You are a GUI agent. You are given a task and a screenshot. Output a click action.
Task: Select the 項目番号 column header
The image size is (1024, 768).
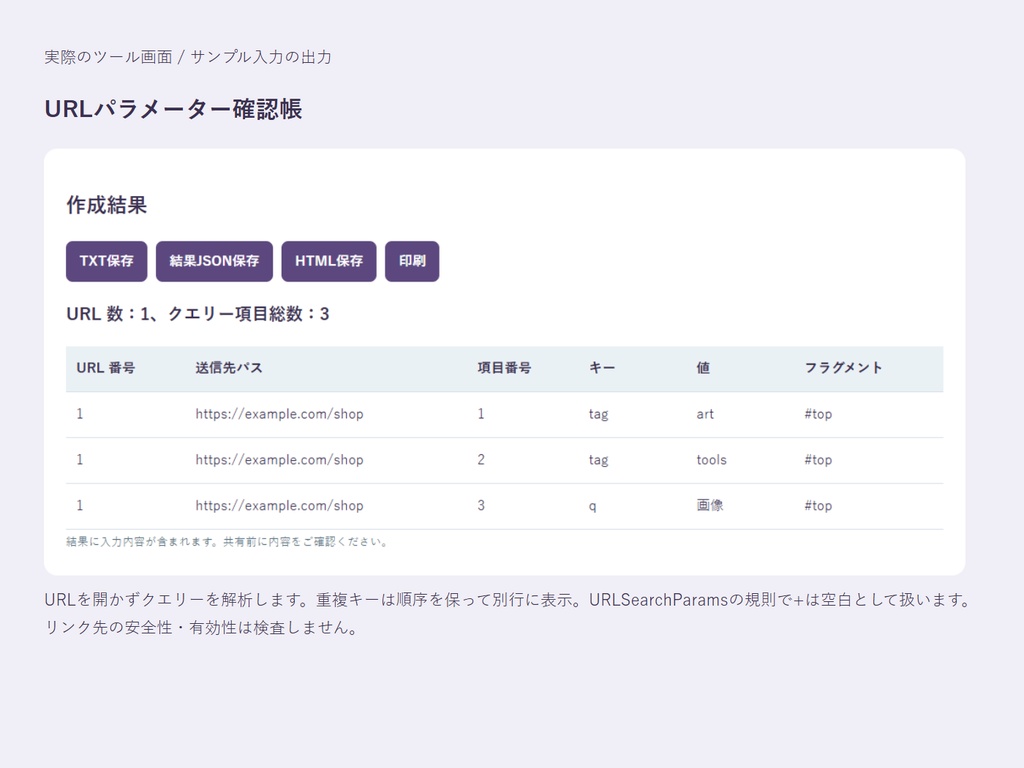click(504, 368)
